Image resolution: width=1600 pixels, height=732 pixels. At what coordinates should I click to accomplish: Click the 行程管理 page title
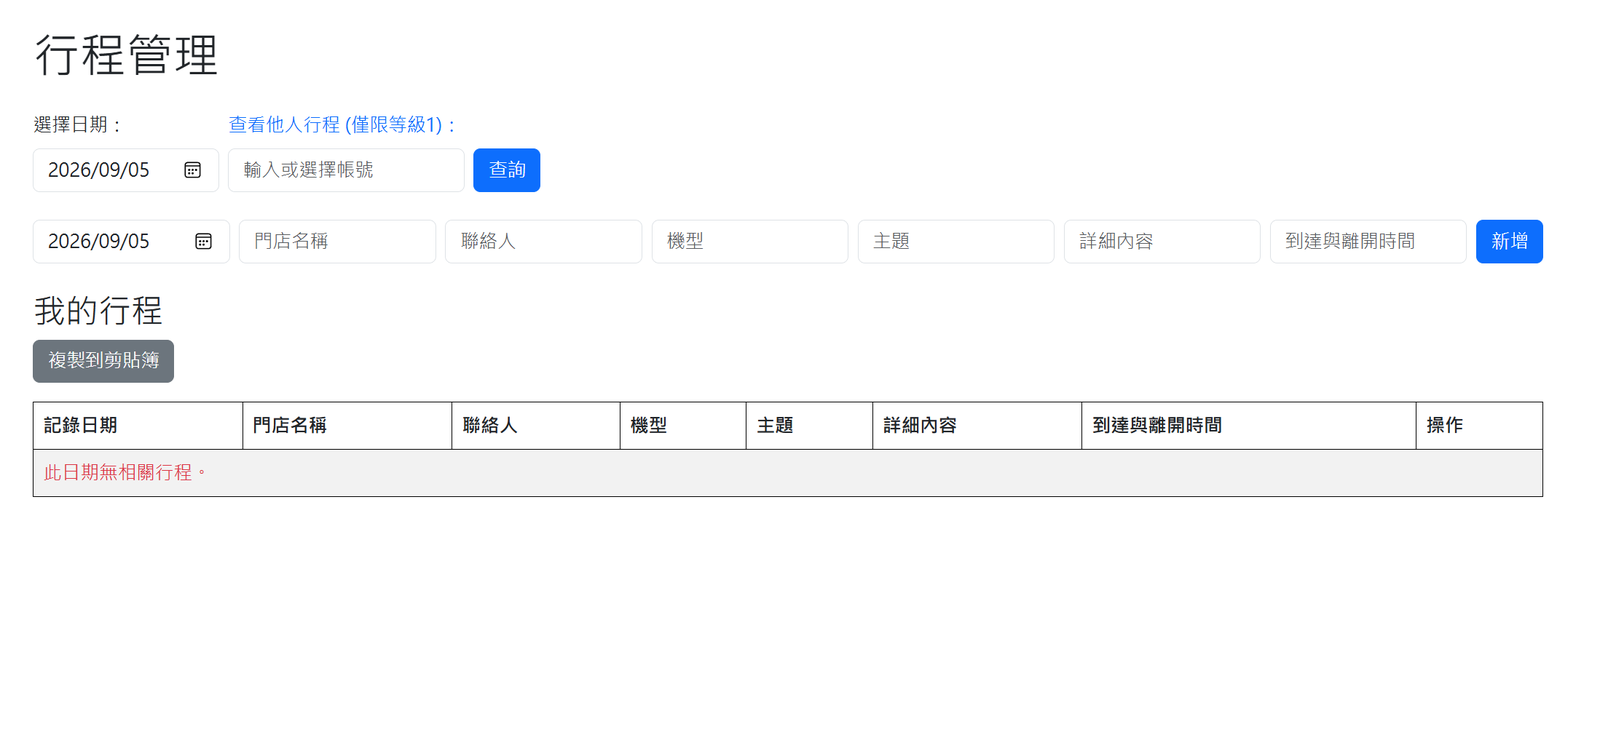tap(126, 55)
